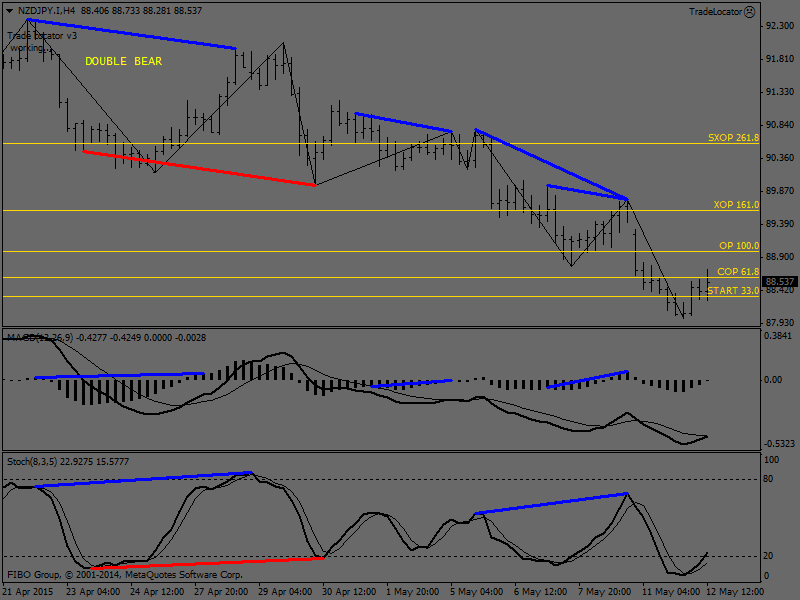This screenshot has width=800, height=600.
Task: Select the OP 100.0 level label
Action: (x=739, y=245)
